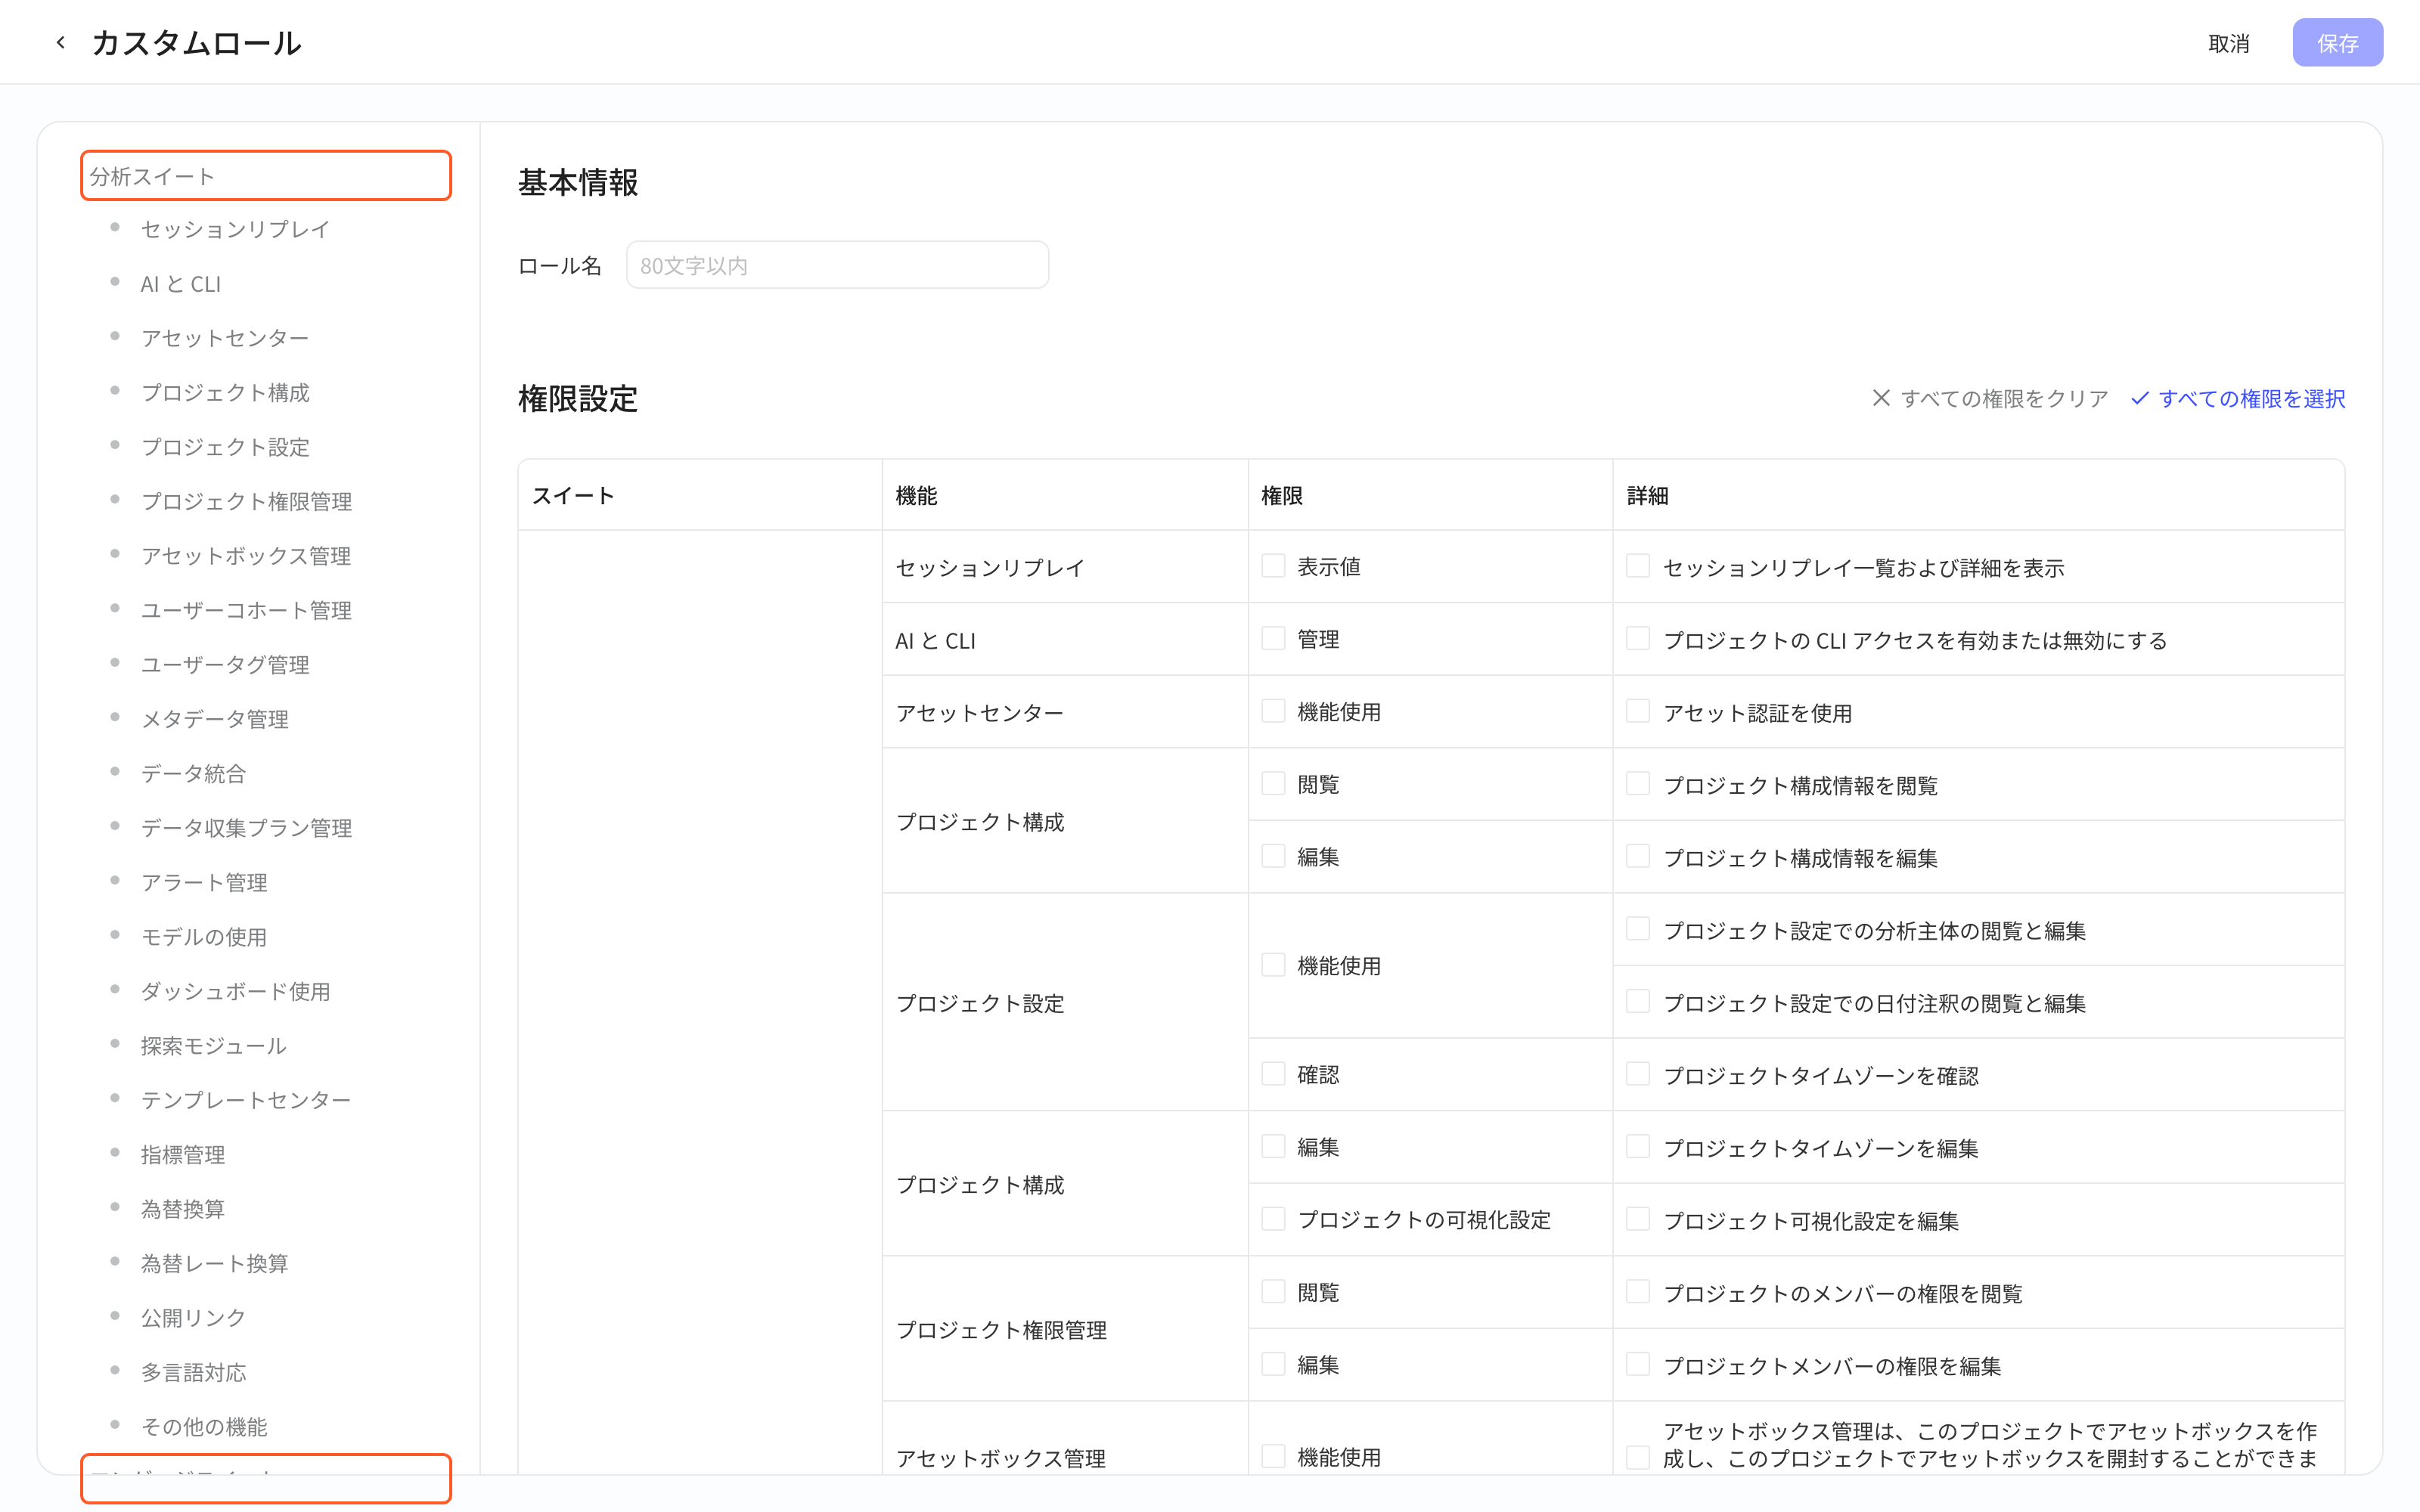The height and width of the screenshot is (1512, 2420).
Task: Check プロジェクトメンバーの権限を編集 checkbox
Action: point(1638,1364)
